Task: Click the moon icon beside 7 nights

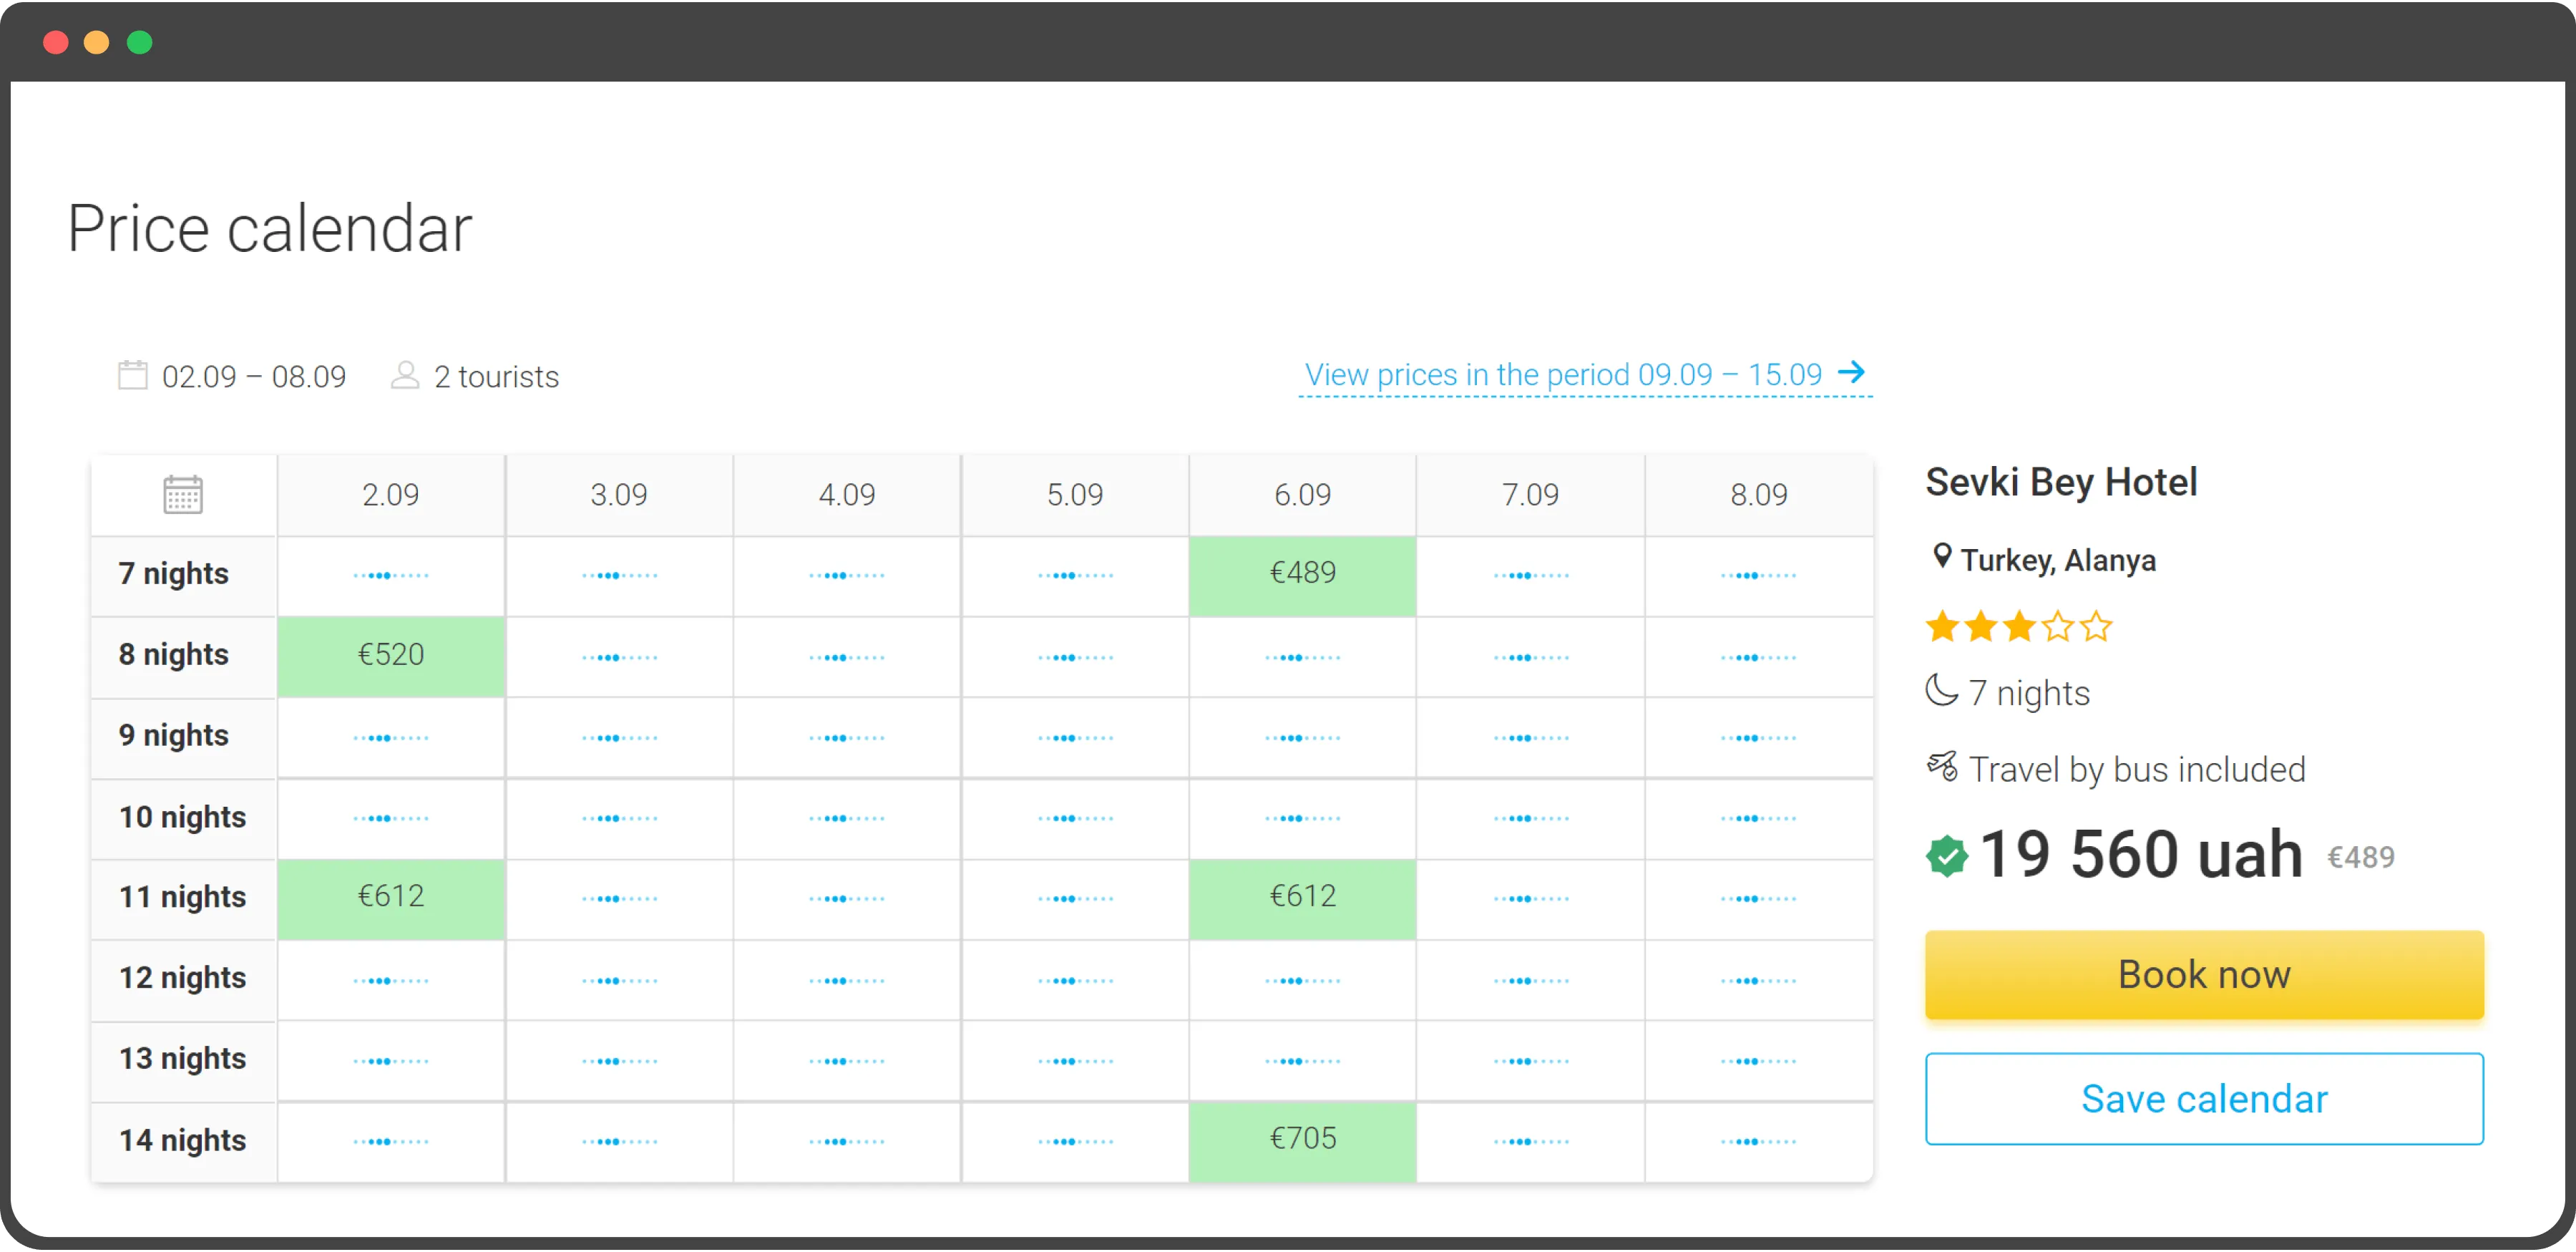Action: click(x=1941, y=690)
